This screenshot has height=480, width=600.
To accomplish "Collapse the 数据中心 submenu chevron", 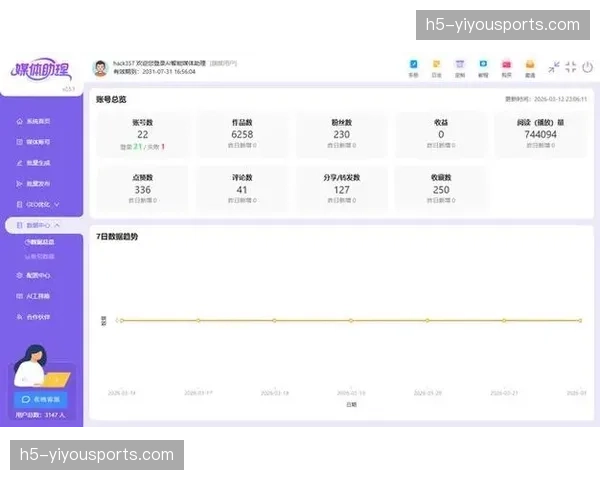I will pyautogui.click(x=57, y=225).
